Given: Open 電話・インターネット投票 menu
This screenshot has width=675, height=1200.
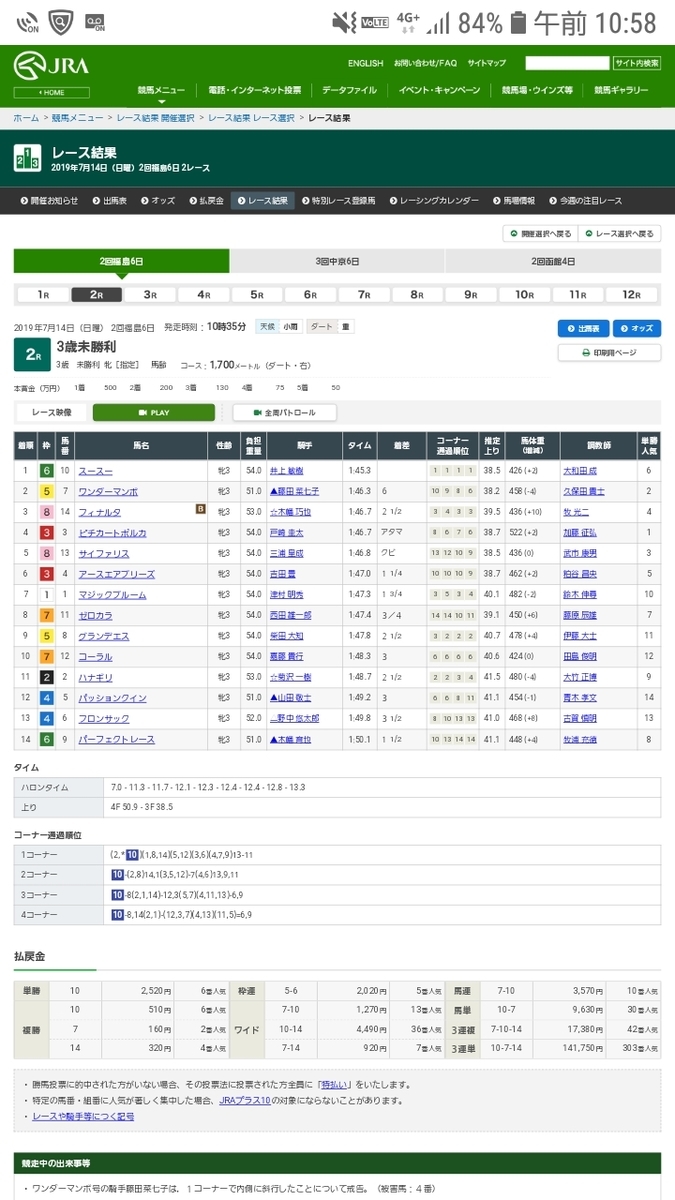Looking at the screenshot, I should click(x=254, y=90).
